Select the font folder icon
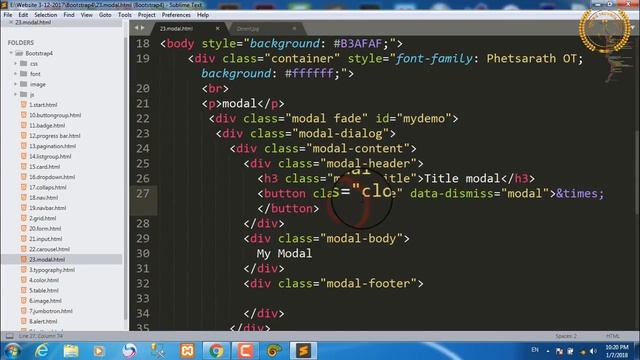The width and height of the screenshot is (640, 360). 24,73
